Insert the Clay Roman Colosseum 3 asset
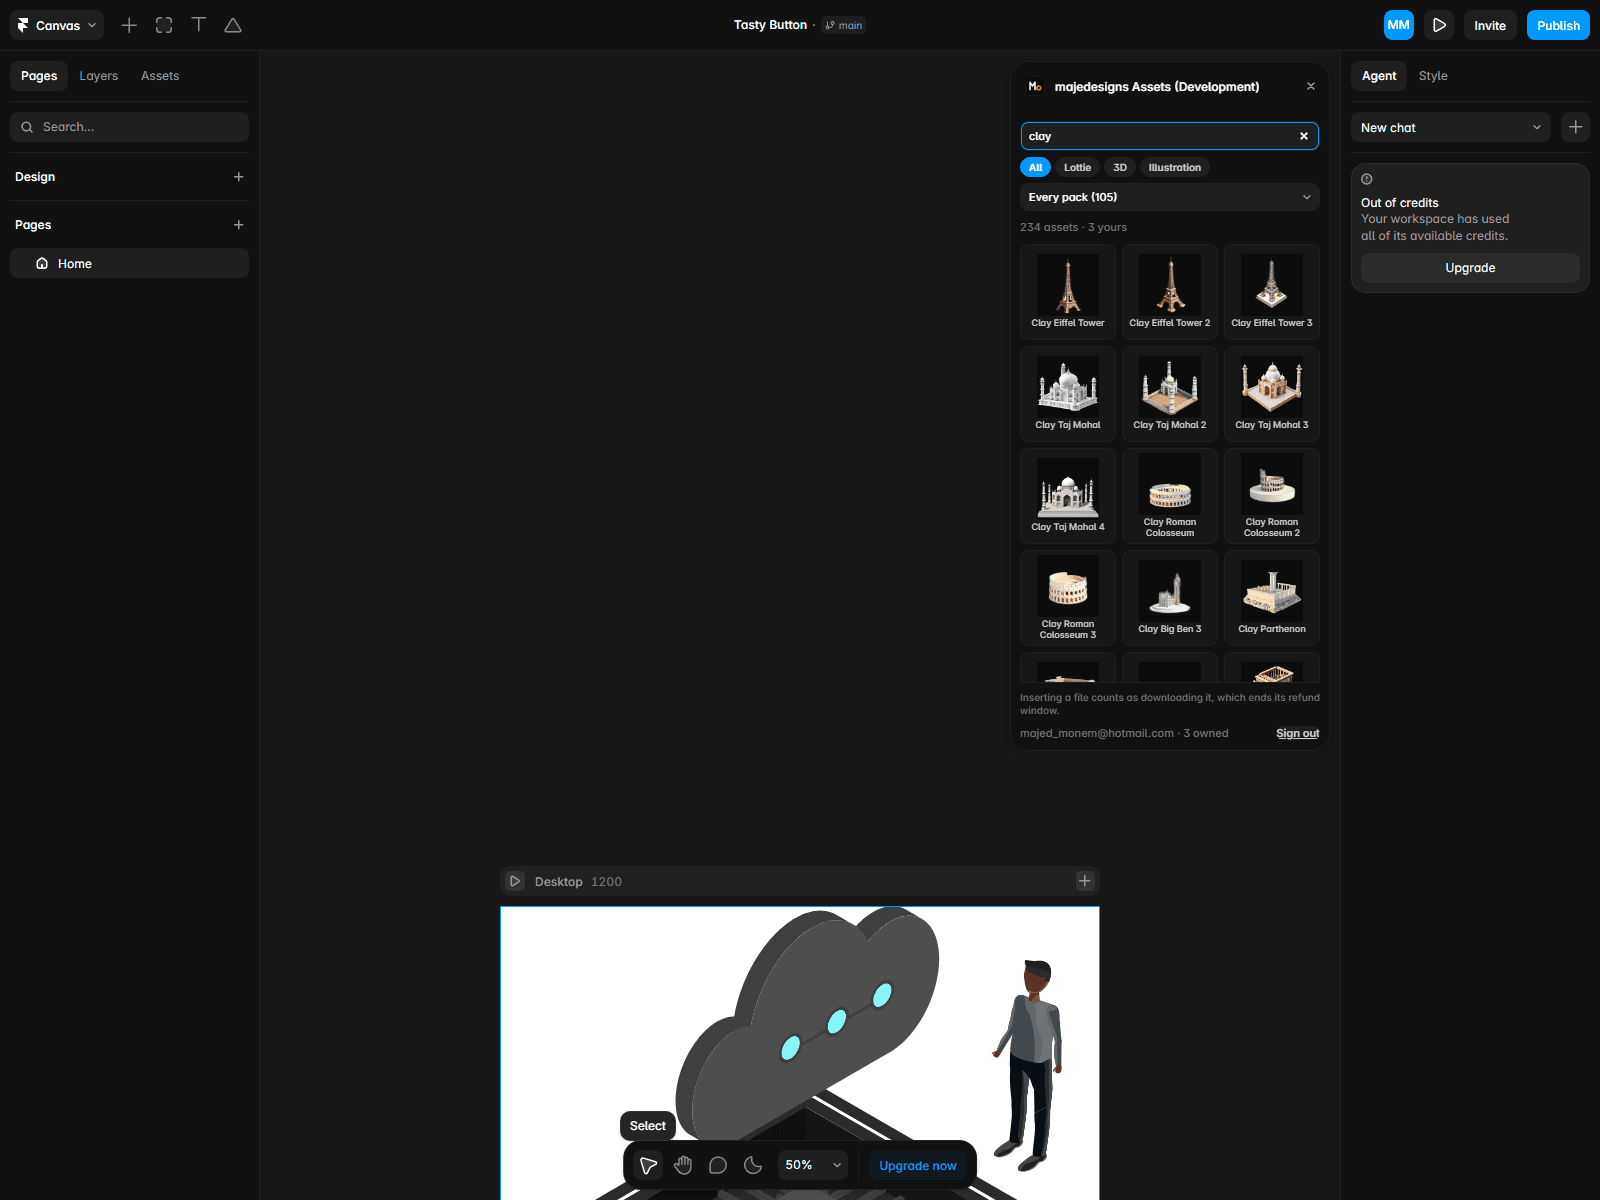Image resolution: width=1600 pixels, height=1200 pixels. coord(1068,597)
